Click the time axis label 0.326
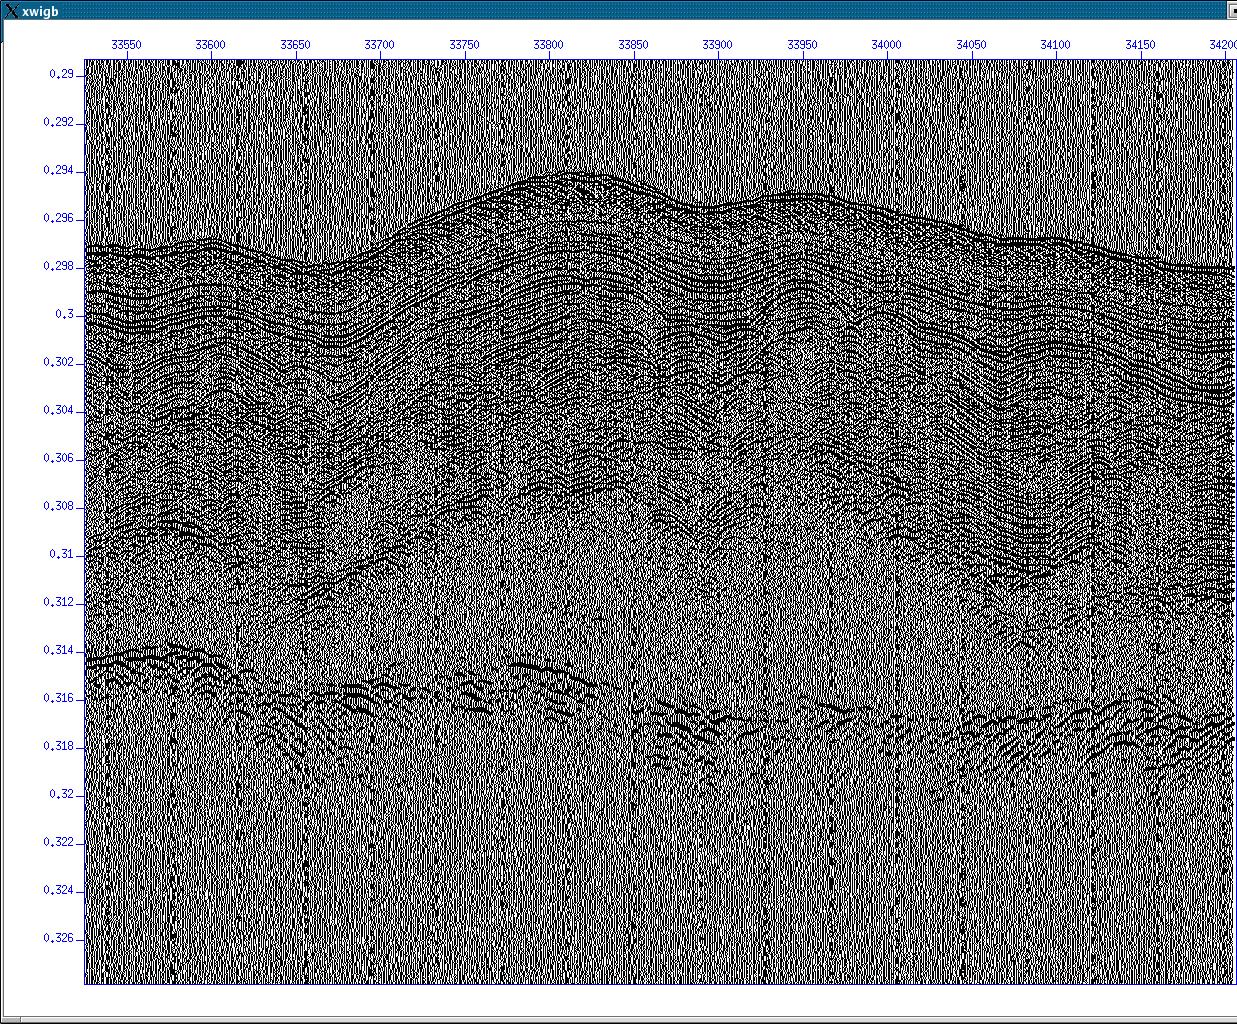Image resolution: width=1237 pixels, height=1024 pixels. 58,938
